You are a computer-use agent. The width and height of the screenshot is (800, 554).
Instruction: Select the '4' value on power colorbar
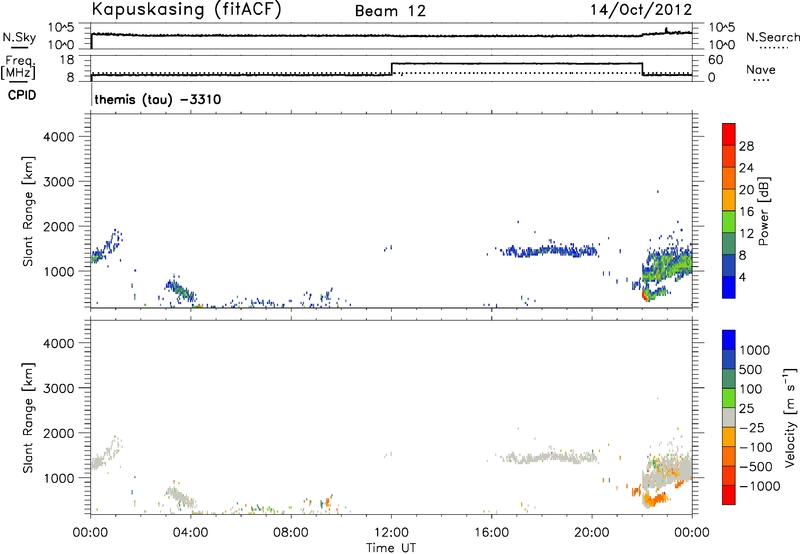pos(742,278)
